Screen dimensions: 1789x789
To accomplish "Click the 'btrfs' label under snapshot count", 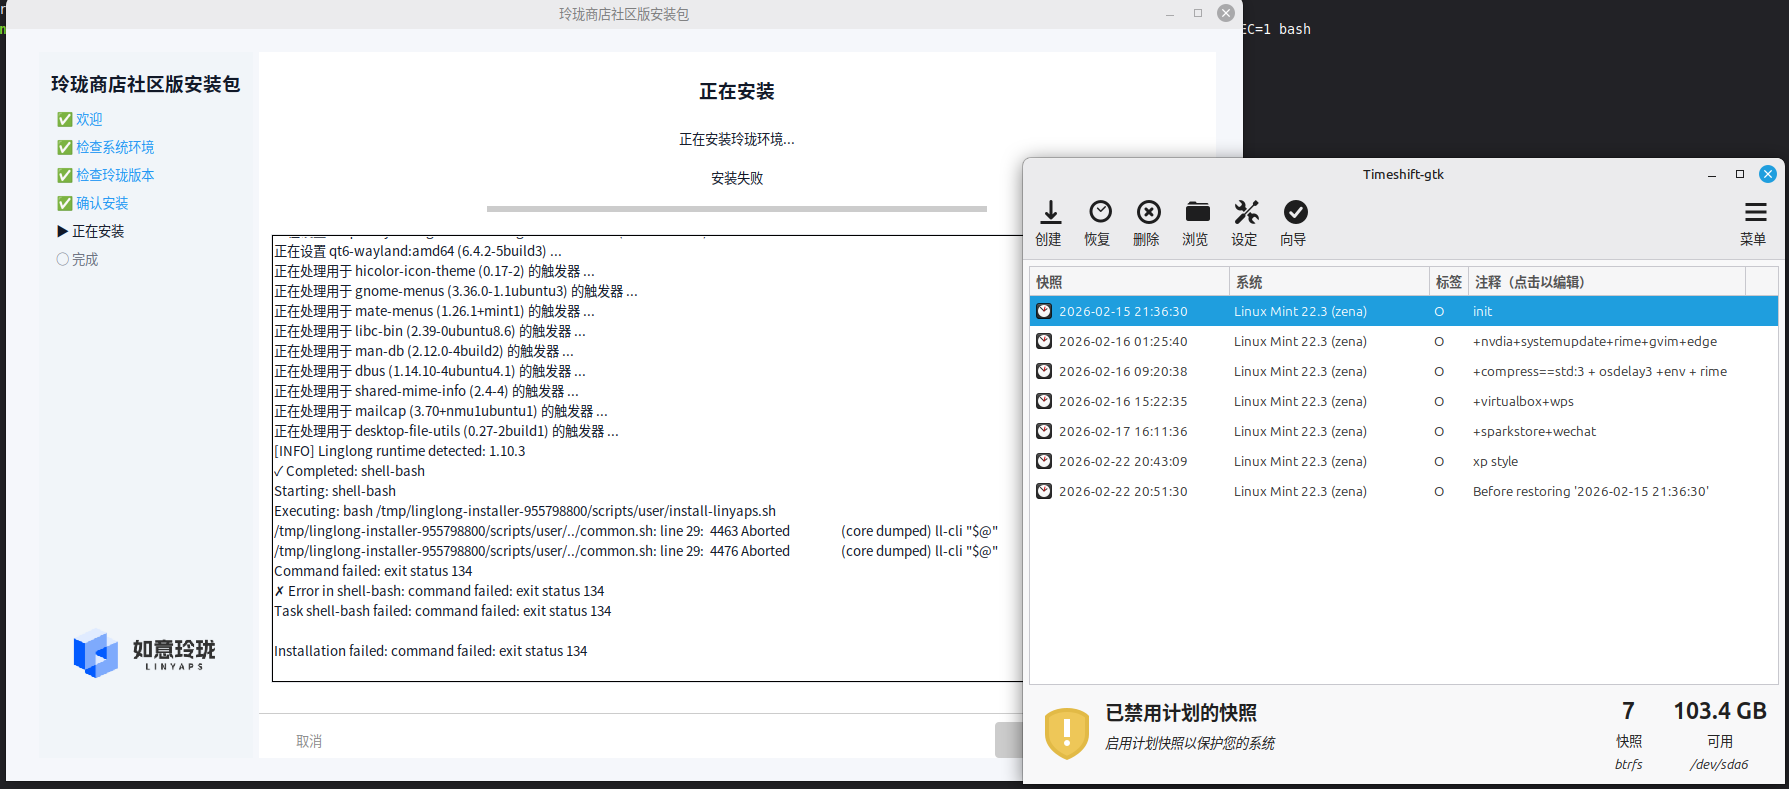I will point(1628,764).
